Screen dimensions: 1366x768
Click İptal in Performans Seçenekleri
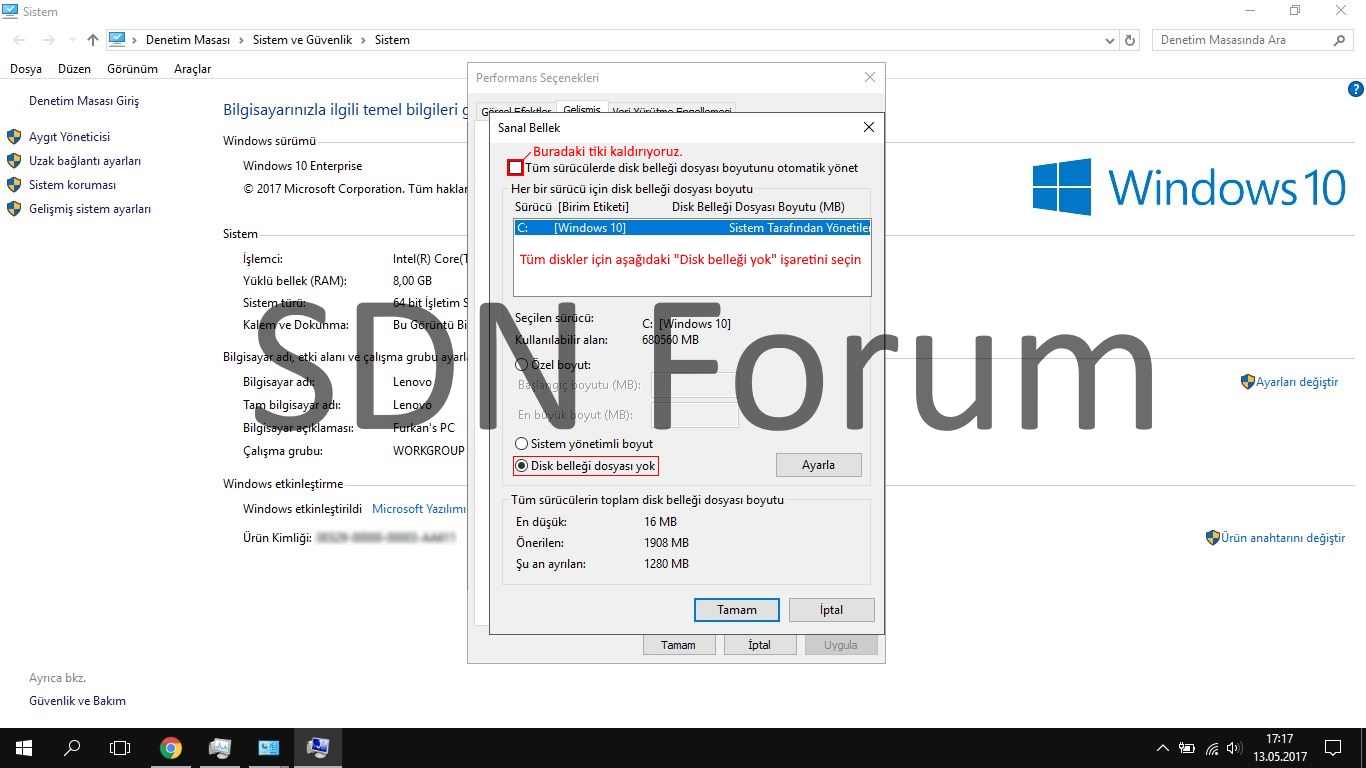(760, 645)
